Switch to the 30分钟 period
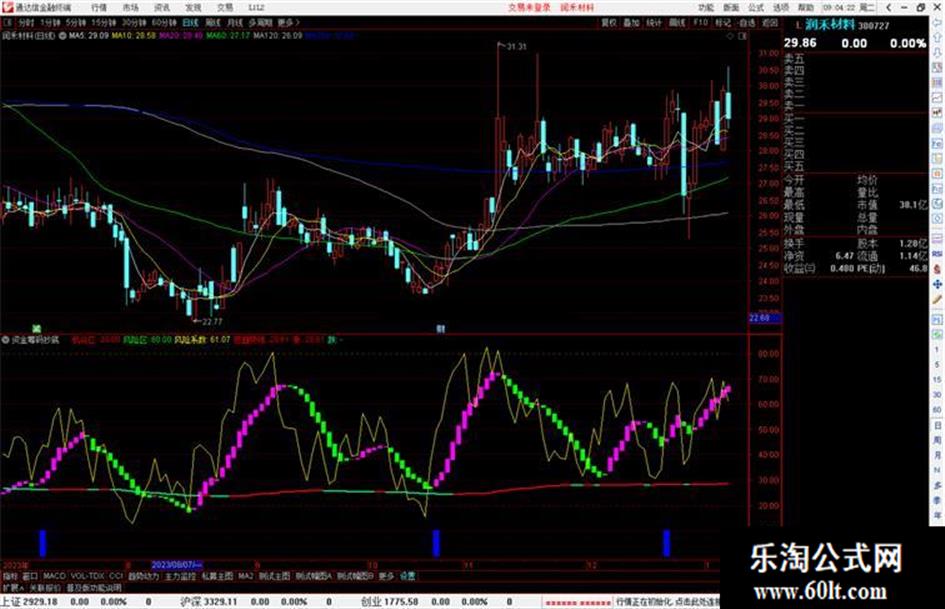This screenshot has height=609, width=945. [x=134, y=23]
